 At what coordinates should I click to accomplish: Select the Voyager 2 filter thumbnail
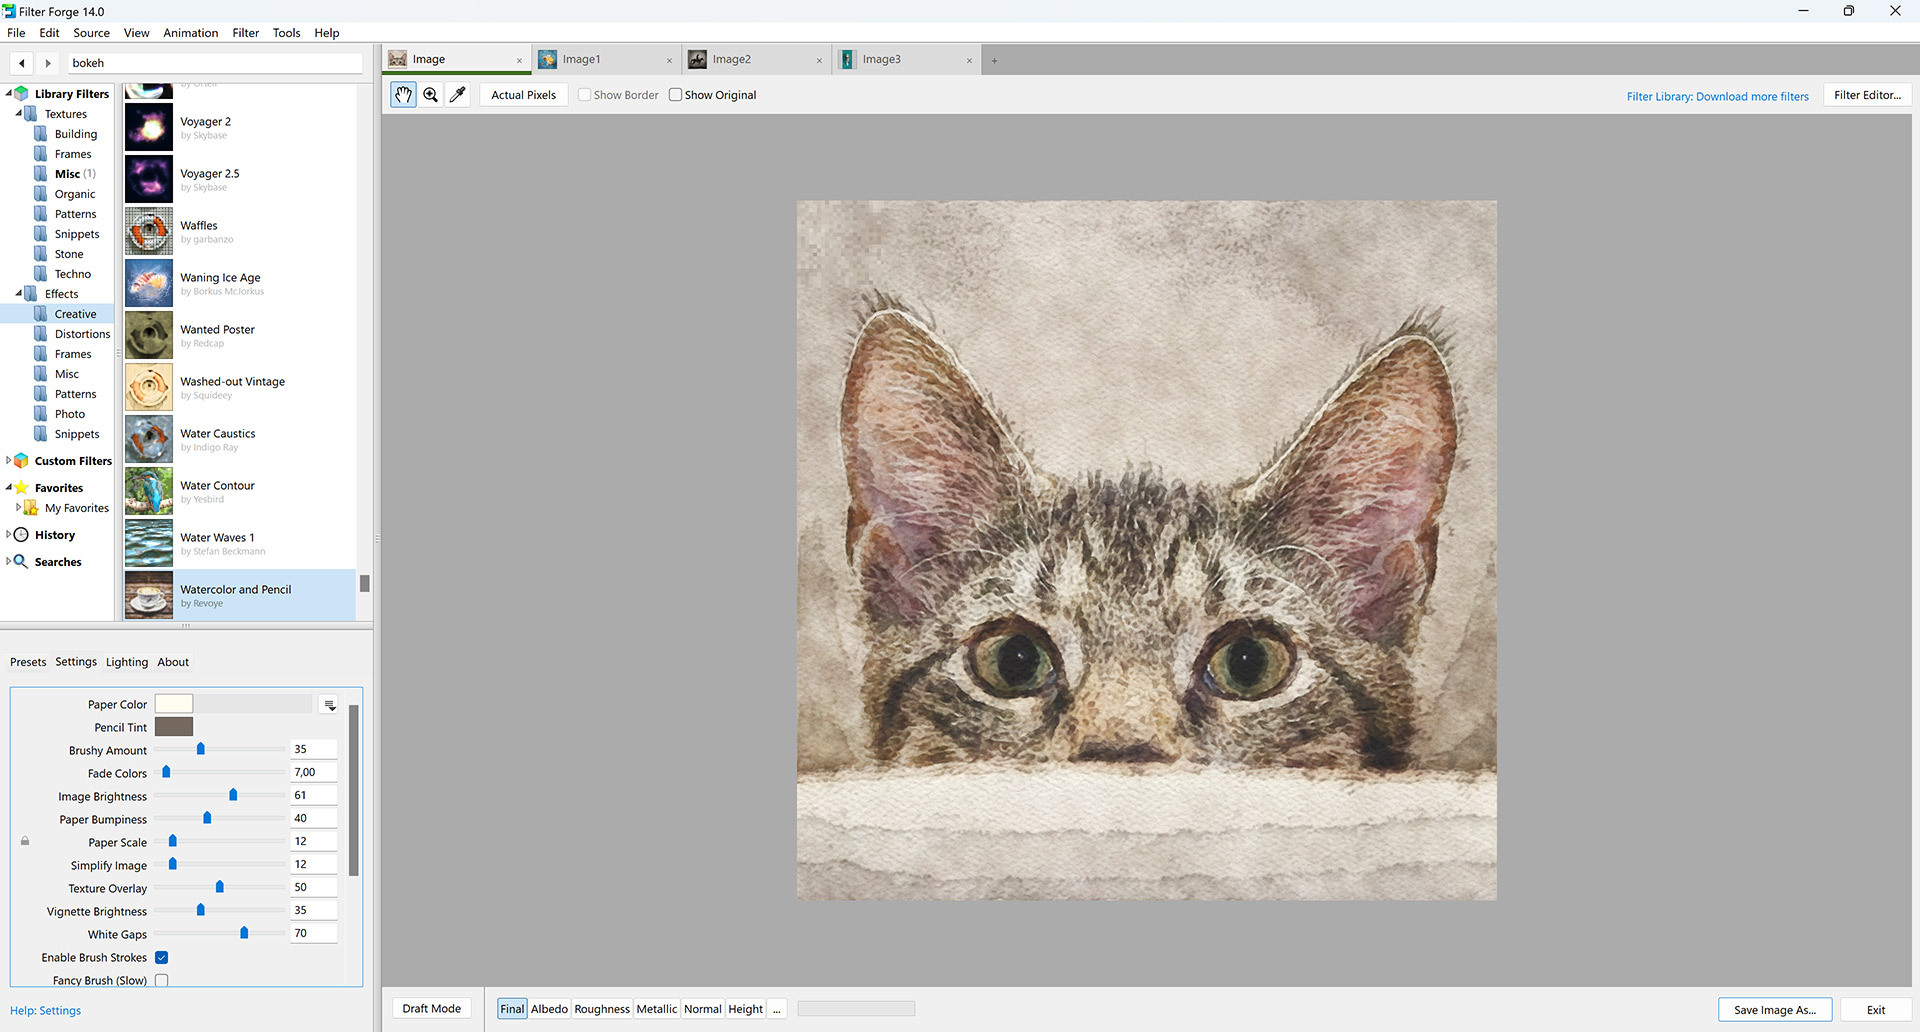pos(149,127)
